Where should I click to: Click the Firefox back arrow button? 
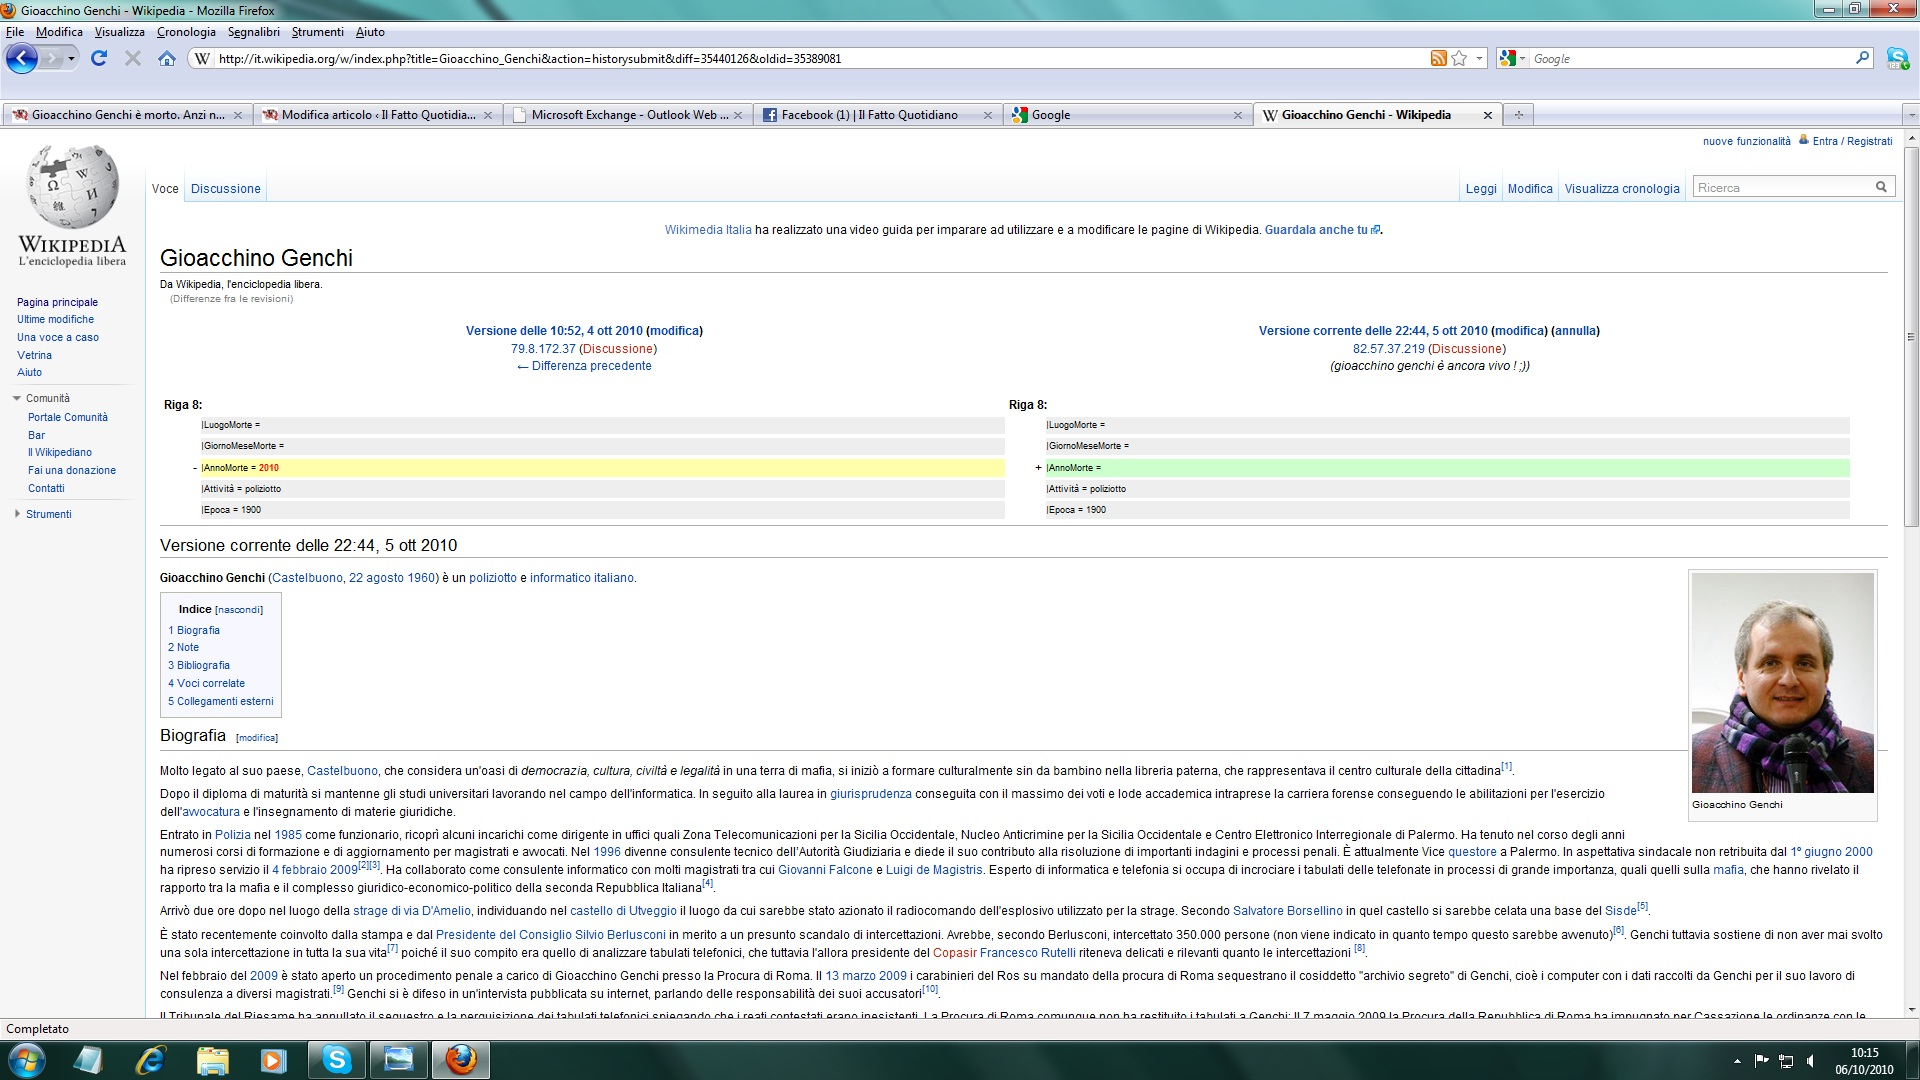[x=21, y=59]
